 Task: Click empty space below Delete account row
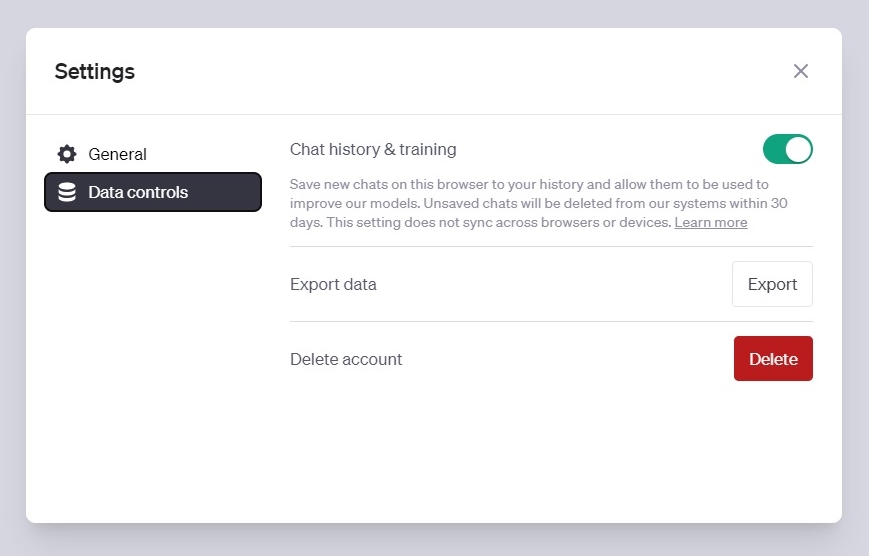coord(551,449)
